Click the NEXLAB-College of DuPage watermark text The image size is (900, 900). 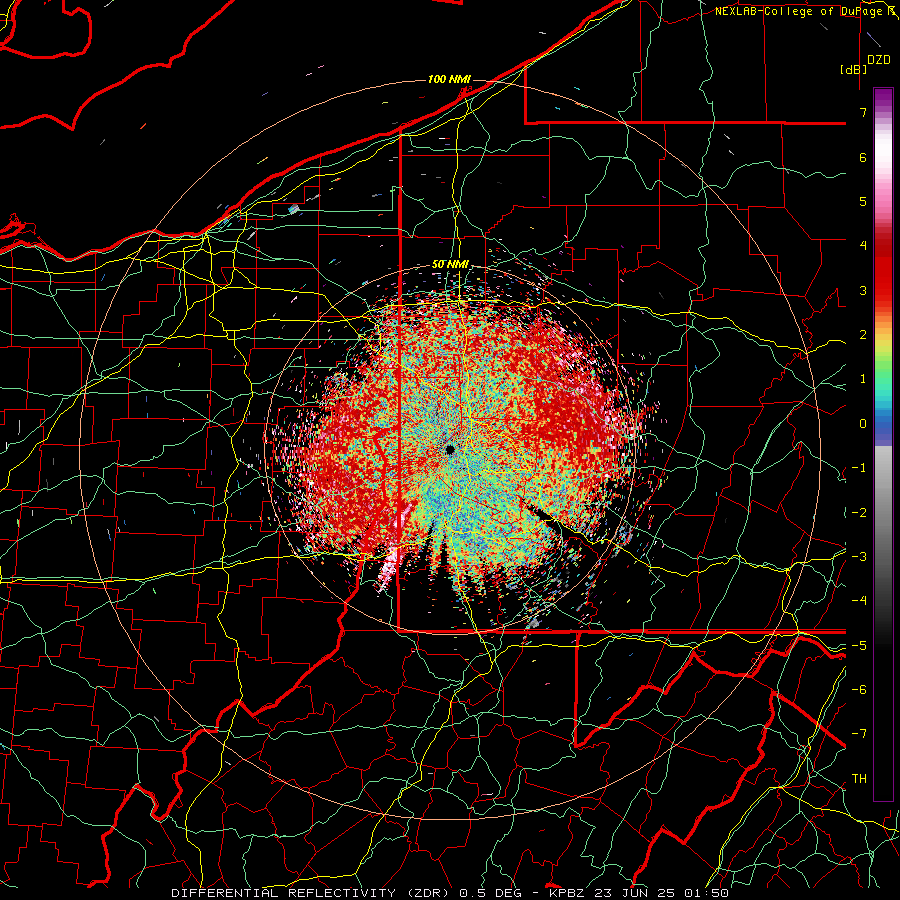804,11
